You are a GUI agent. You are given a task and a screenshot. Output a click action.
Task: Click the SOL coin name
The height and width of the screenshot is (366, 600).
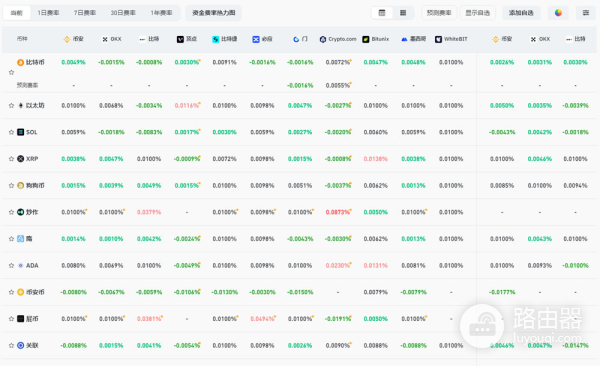[x=32, y=132]
